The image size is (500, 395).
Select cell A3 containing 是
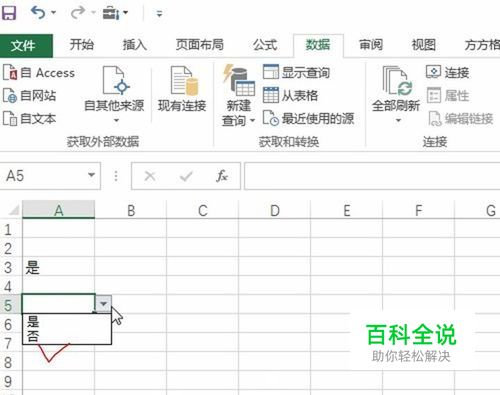[59, 267]
